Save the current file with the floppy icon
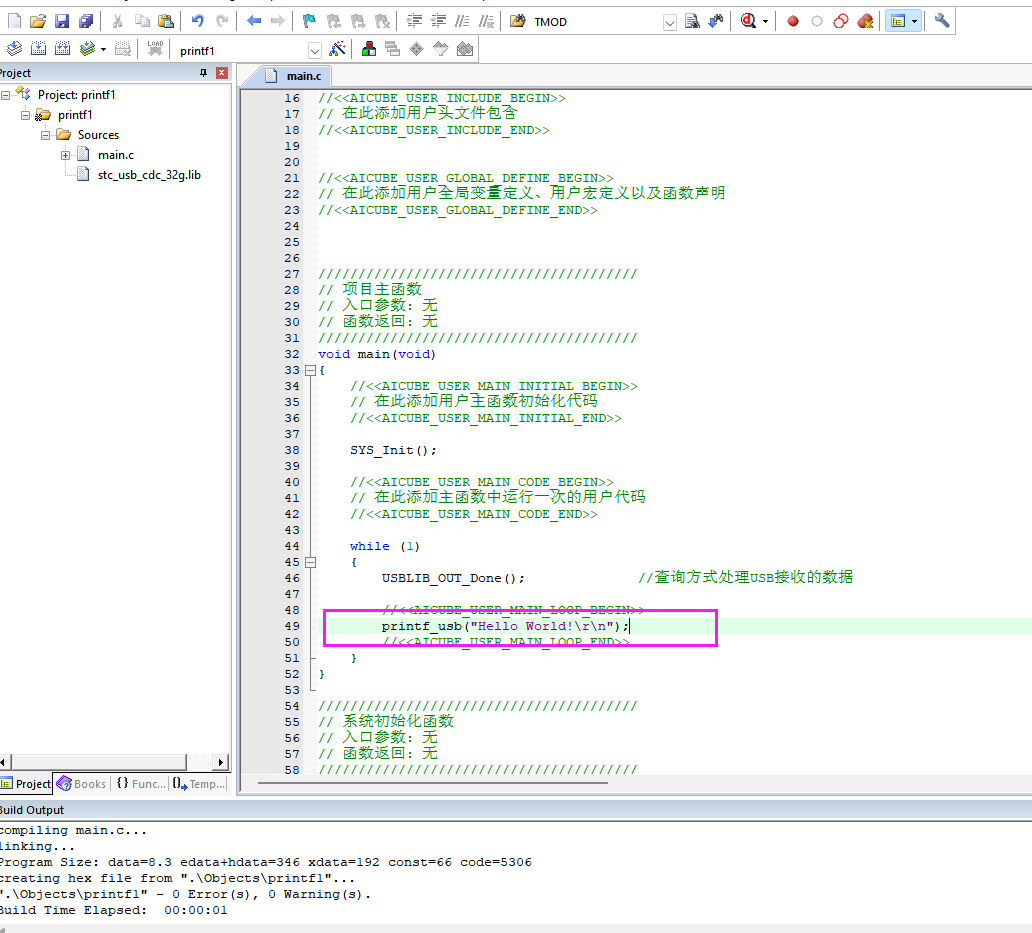This screenshot has width=1032, height=933. [62, 22]
